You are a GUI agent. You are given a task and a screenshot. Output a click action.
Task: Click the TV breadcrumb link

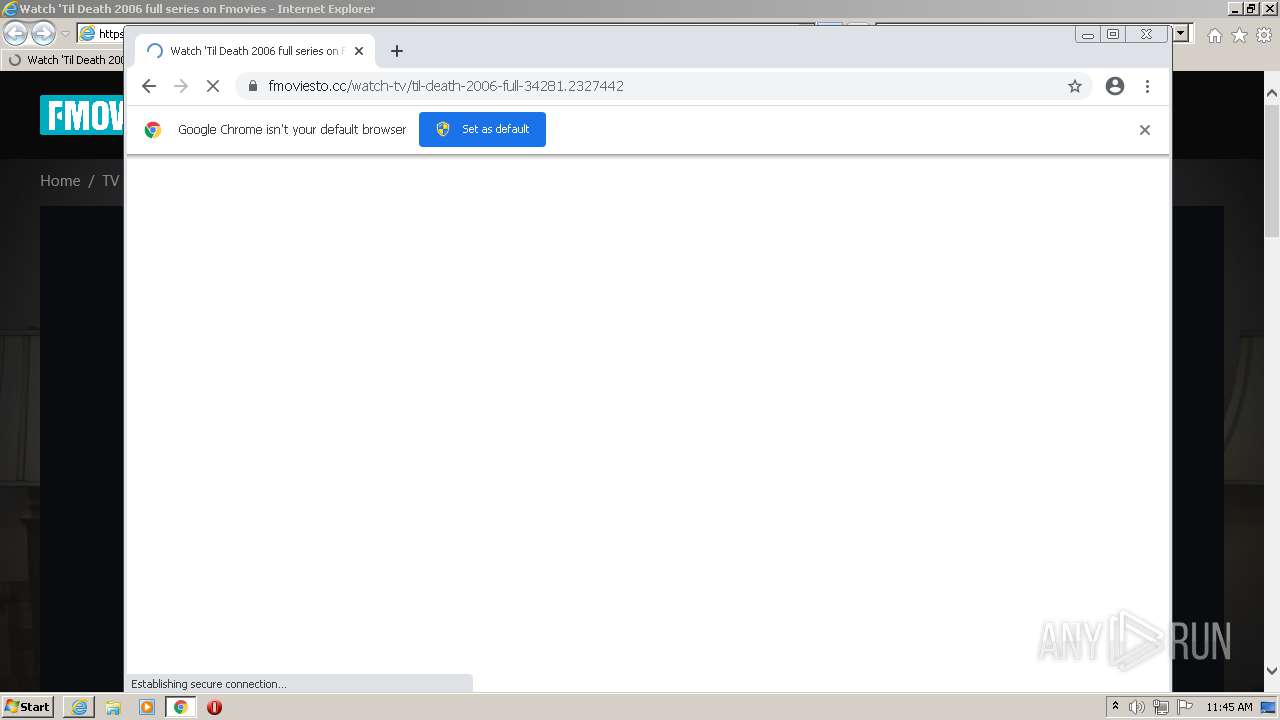[110, 181]
